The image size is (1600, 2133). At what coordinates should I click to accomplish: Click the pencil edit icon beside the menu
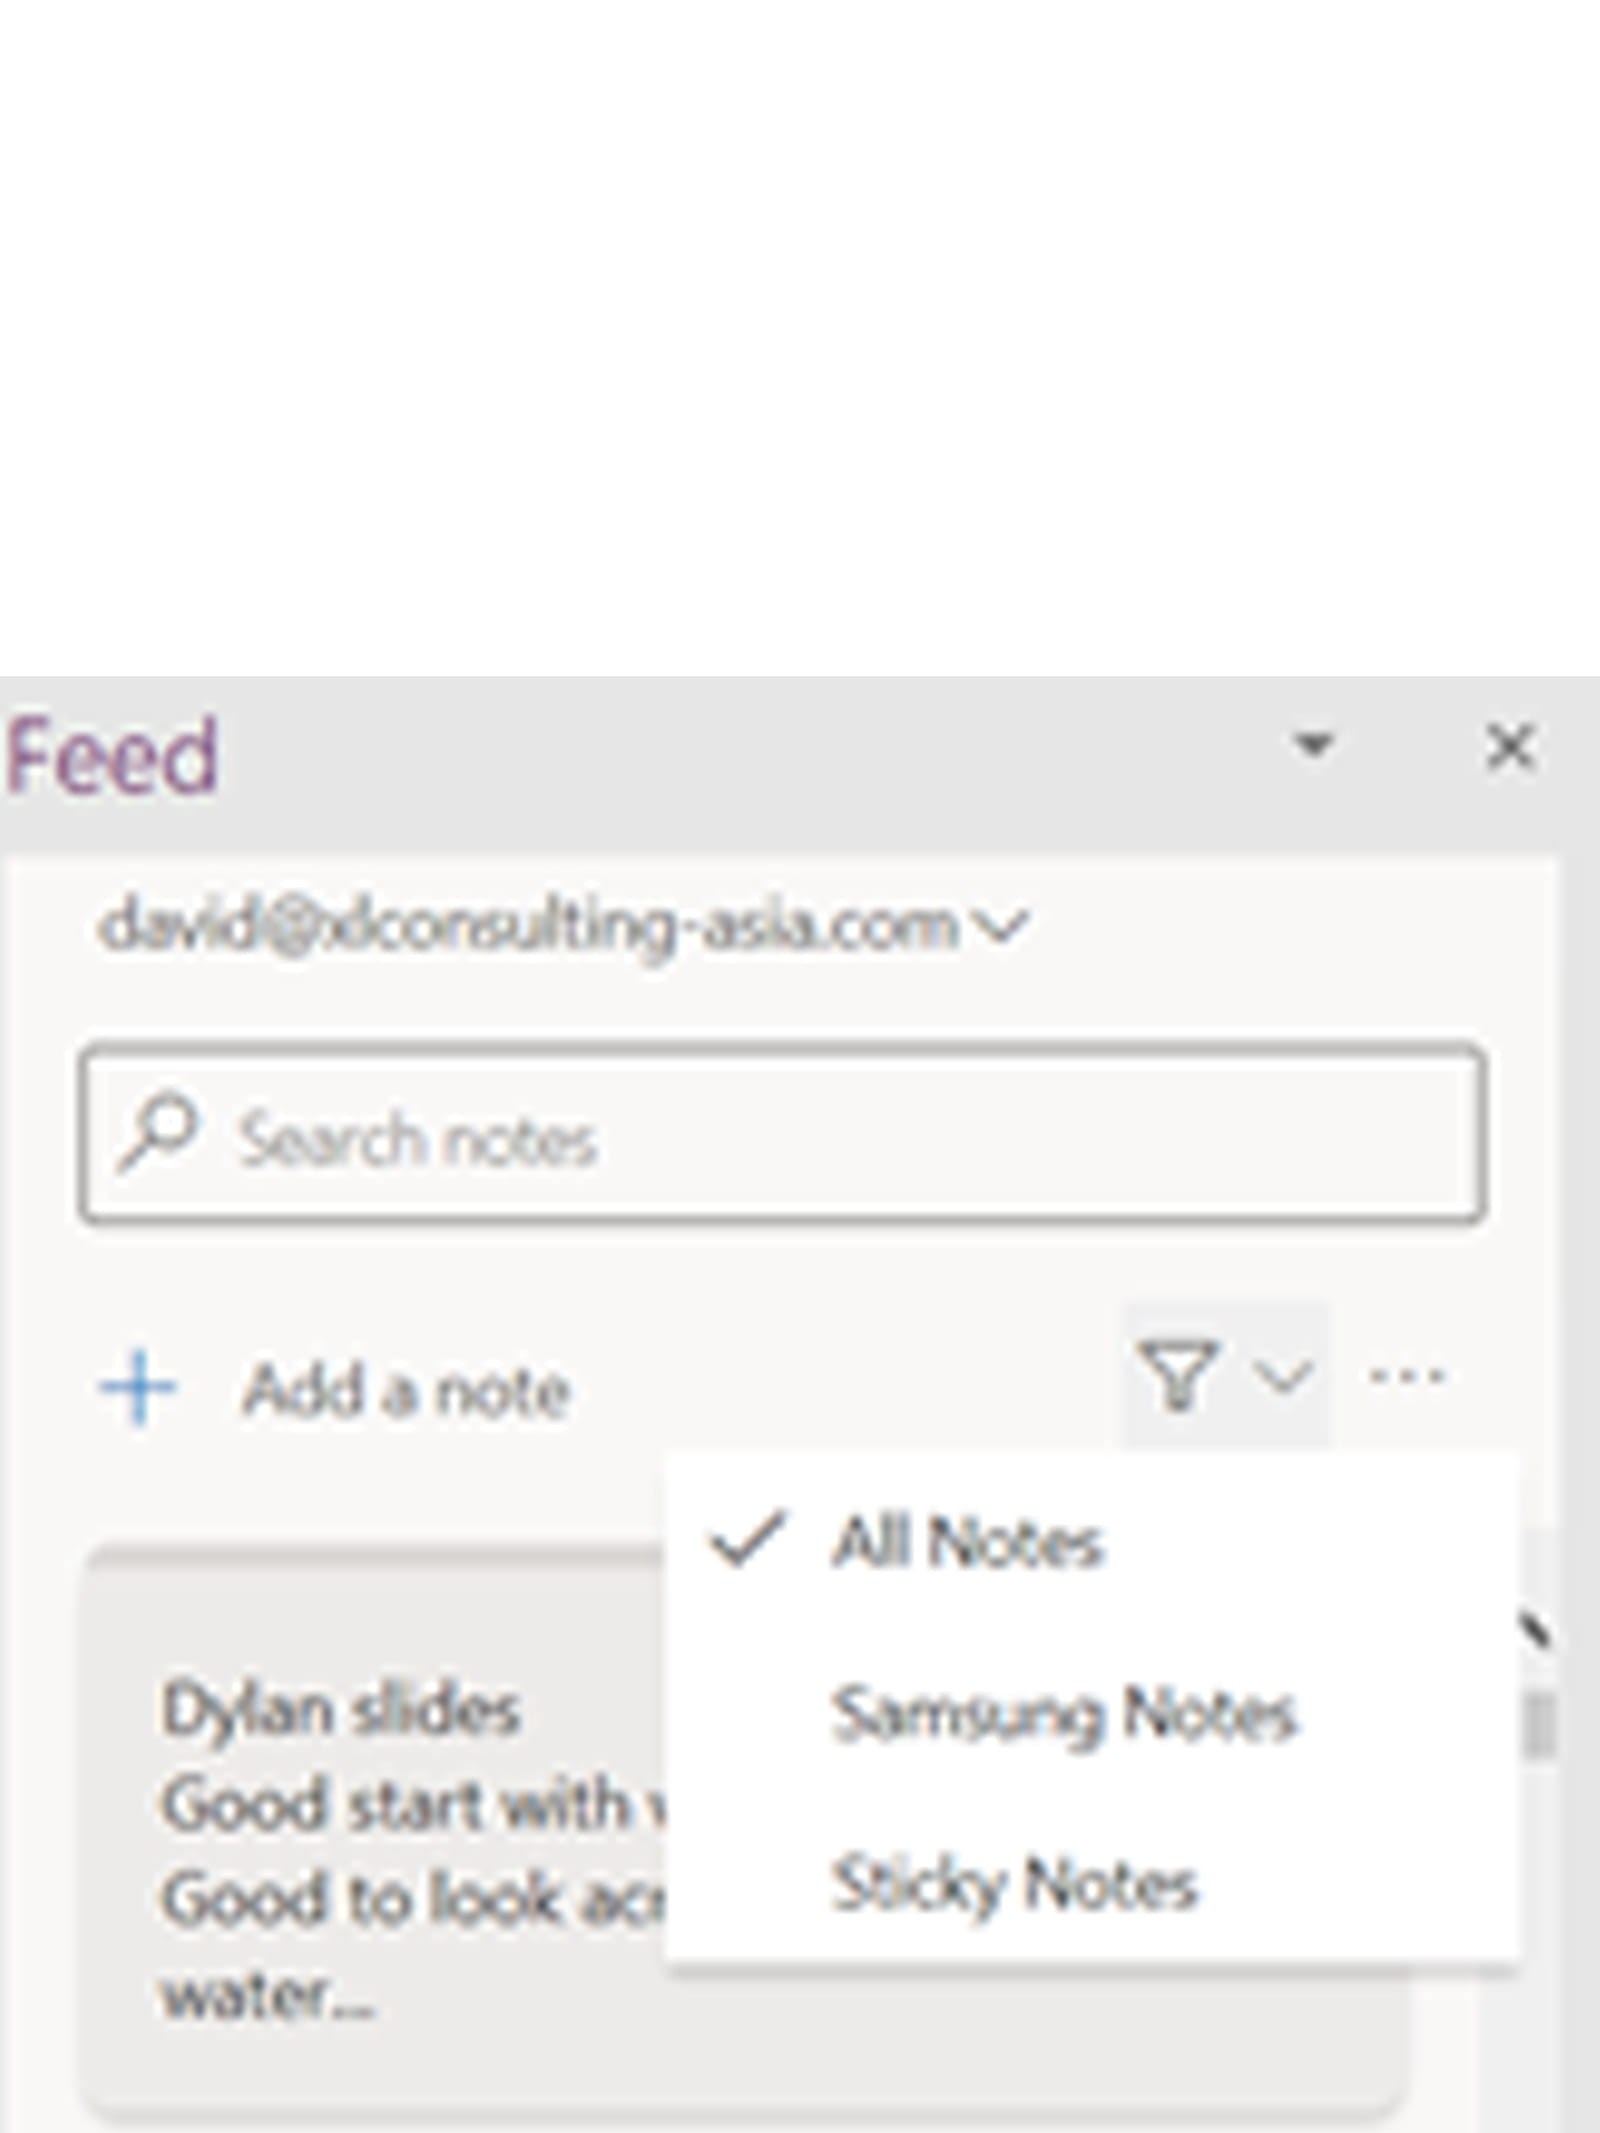point(1533,1632)
